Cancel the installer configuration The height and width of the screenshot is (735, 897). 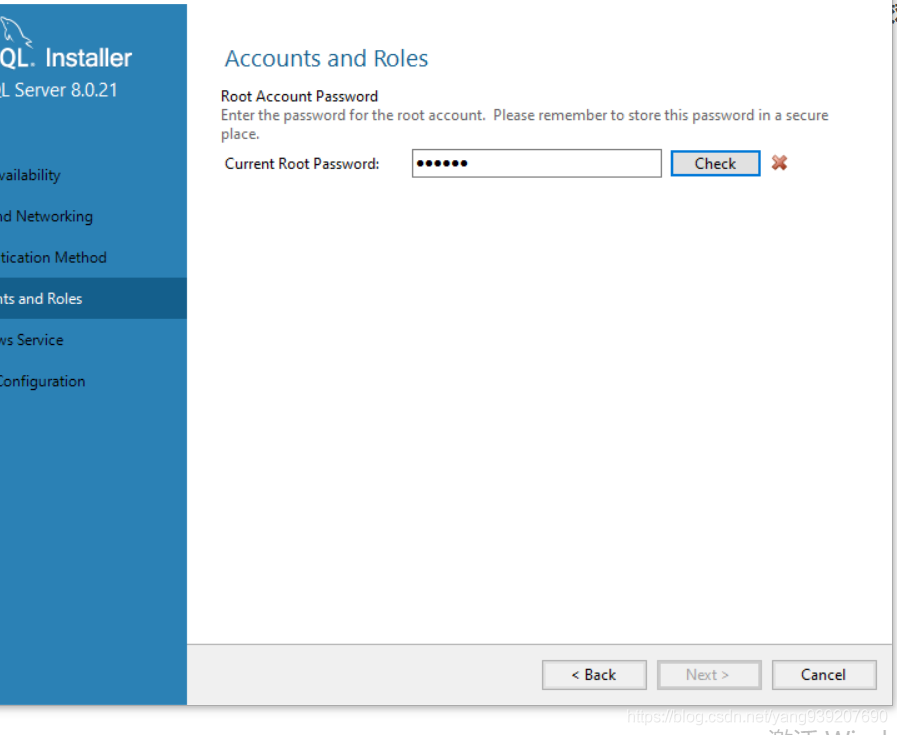tap(824, 675)
